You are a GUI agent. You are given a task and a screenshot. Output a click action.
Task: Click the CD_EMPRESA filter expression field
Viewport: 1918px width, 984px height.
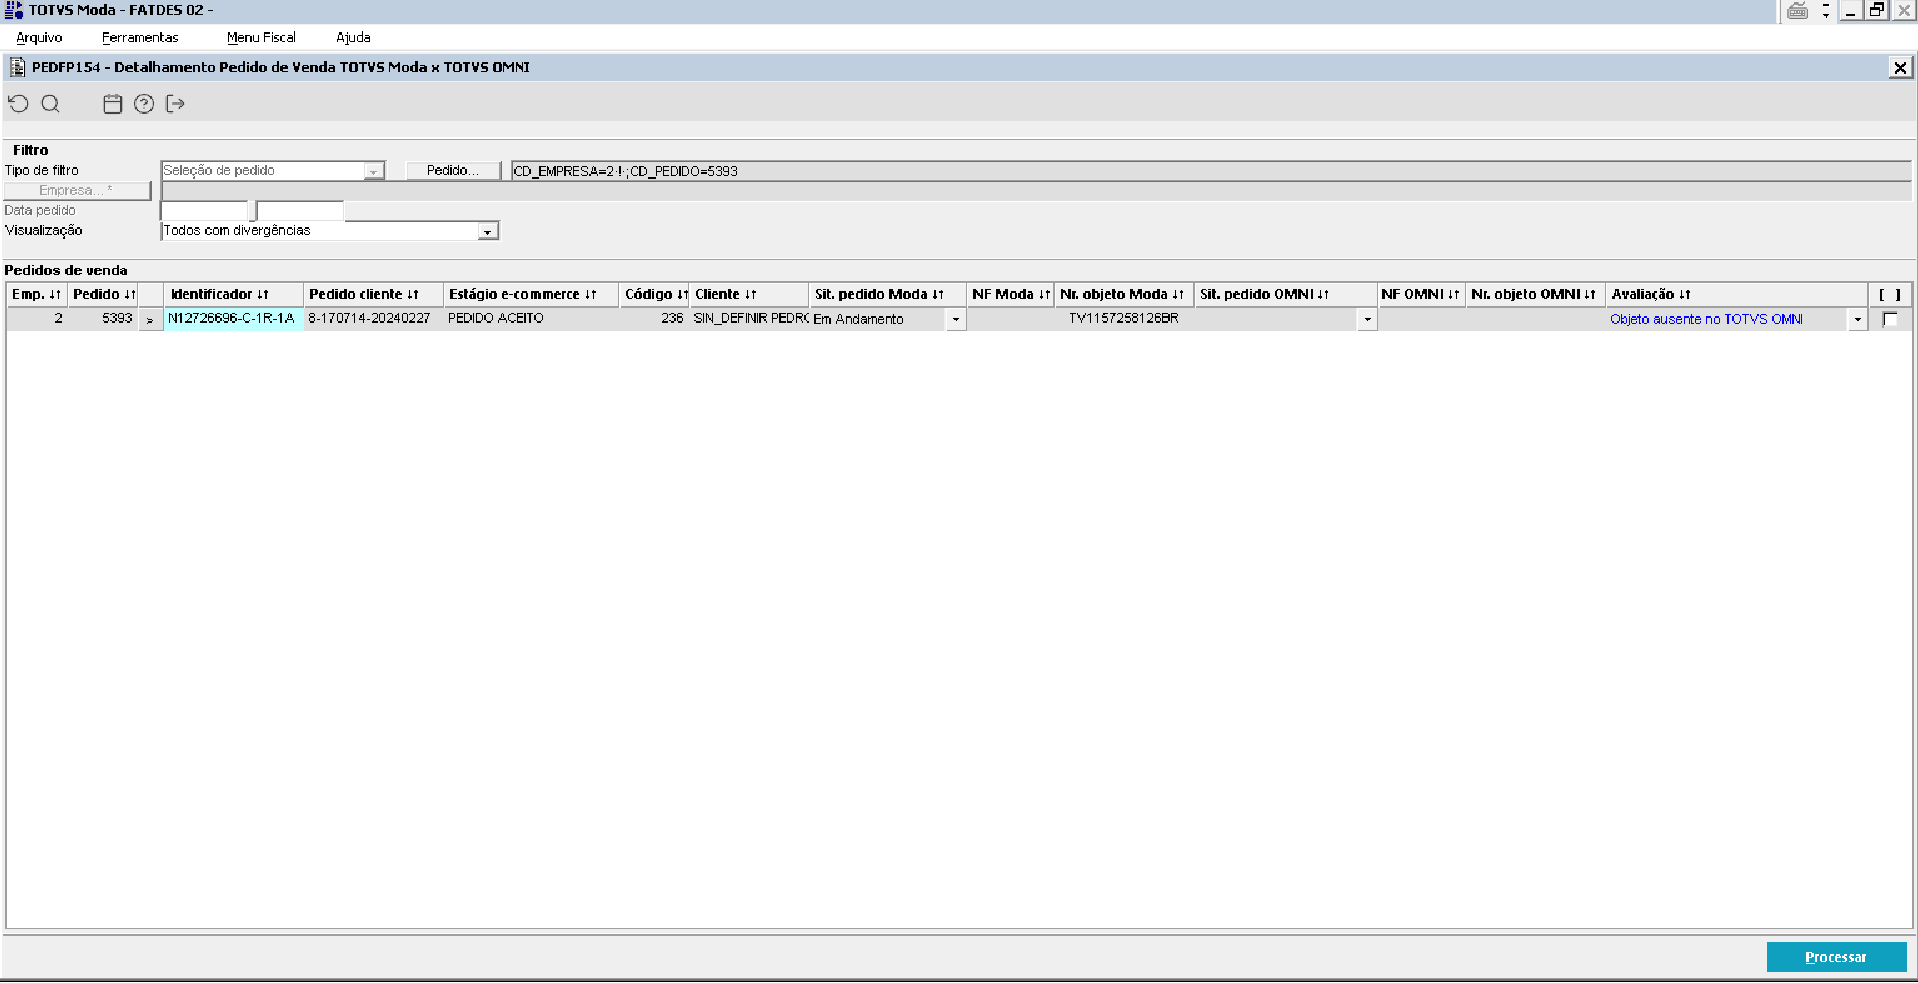pyautogui.click(x=1211, y=171)
